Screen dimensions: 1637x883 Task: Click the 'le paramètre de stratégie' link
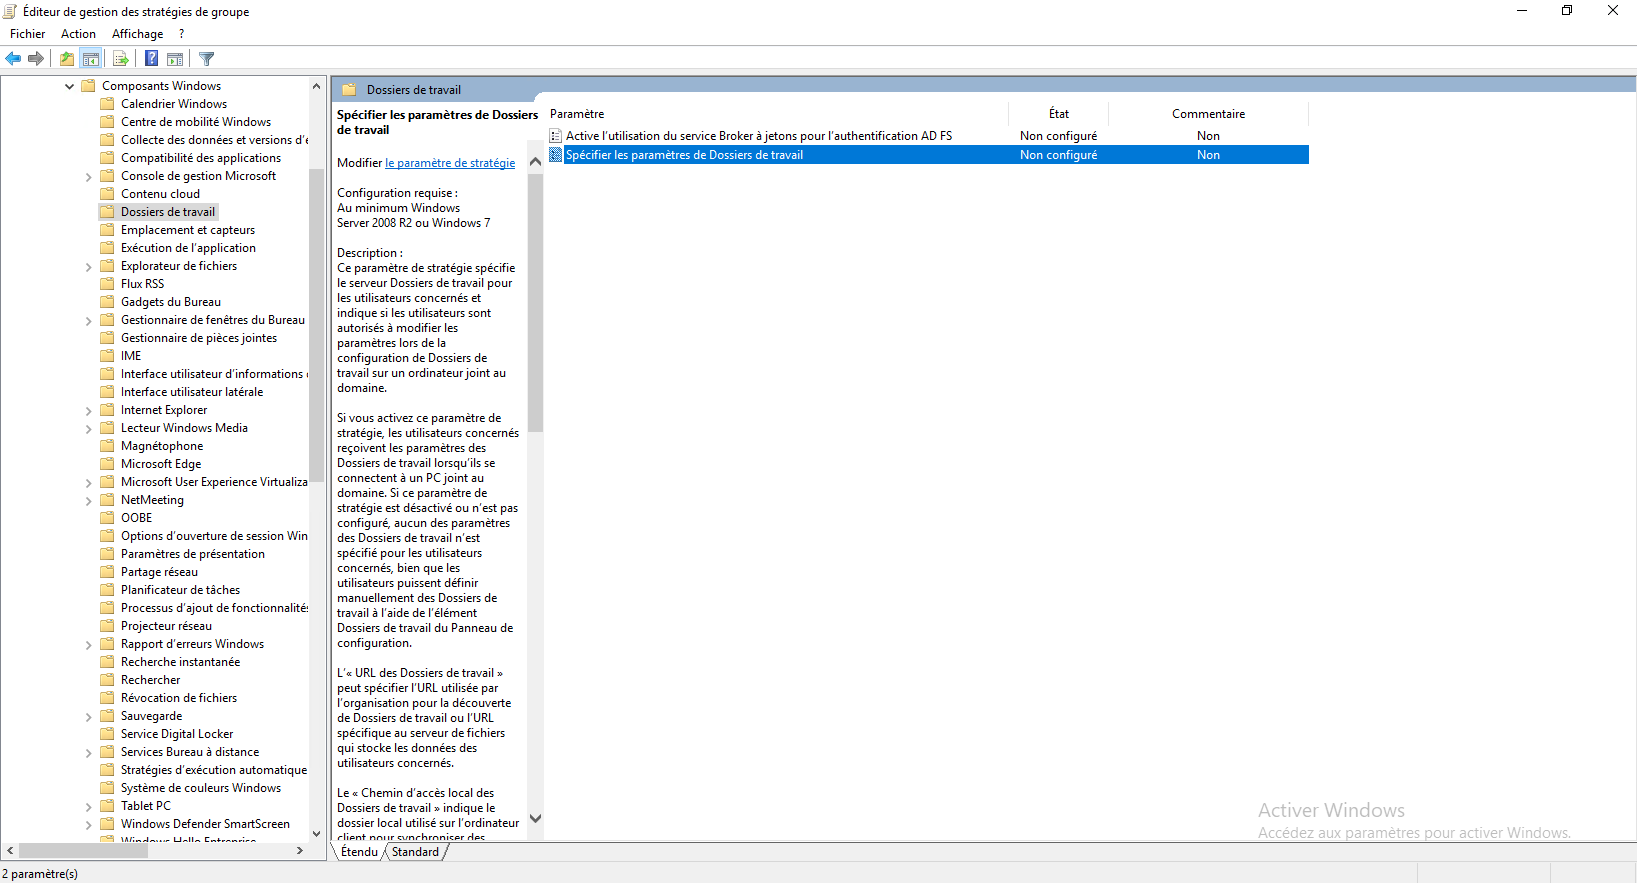point(450,163)
